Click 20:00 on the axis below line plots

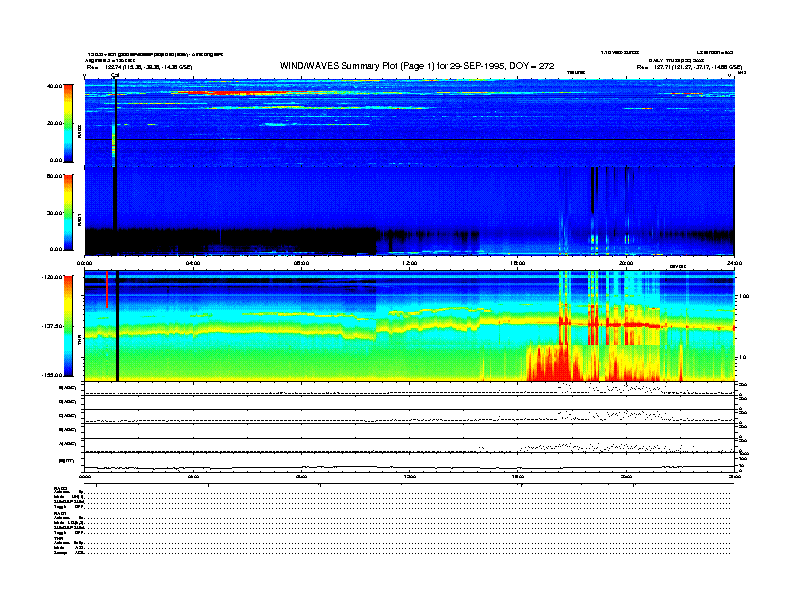pos(626,476)
